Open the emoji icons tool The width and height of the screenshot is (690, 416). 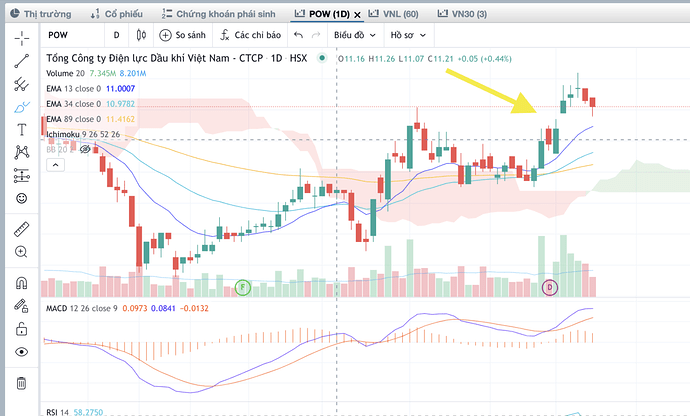coord(22,199)
